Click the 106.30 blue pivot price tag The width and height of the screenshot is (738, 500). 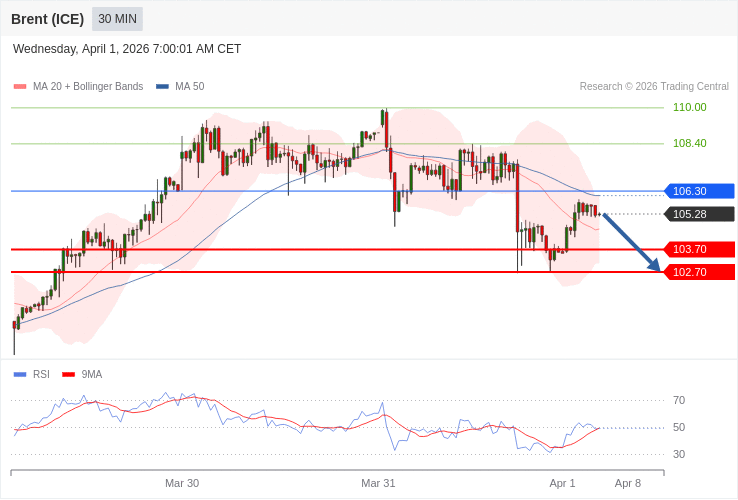[699, 191]
